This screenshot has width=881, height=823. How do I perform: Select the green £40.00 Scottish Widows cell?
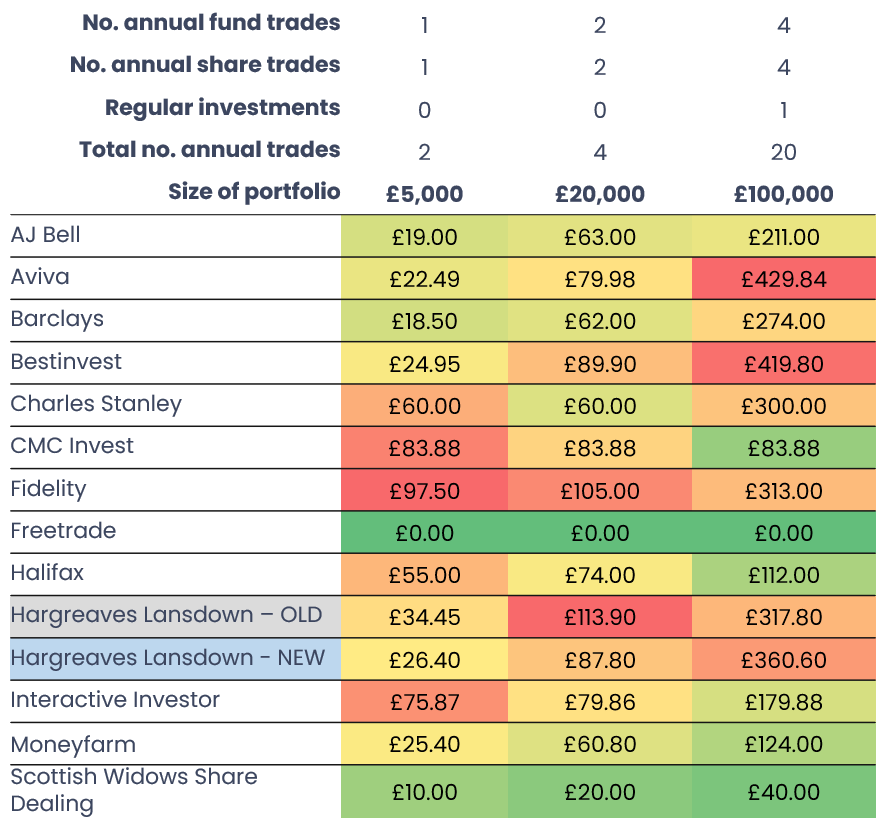tap(783, 792)
